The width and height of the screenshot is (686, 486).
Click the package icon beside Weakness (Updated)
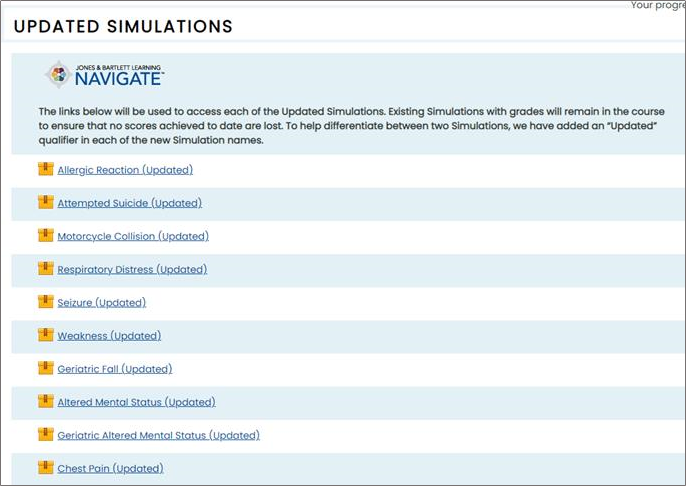pyautogui.click(x=46, y=335)
